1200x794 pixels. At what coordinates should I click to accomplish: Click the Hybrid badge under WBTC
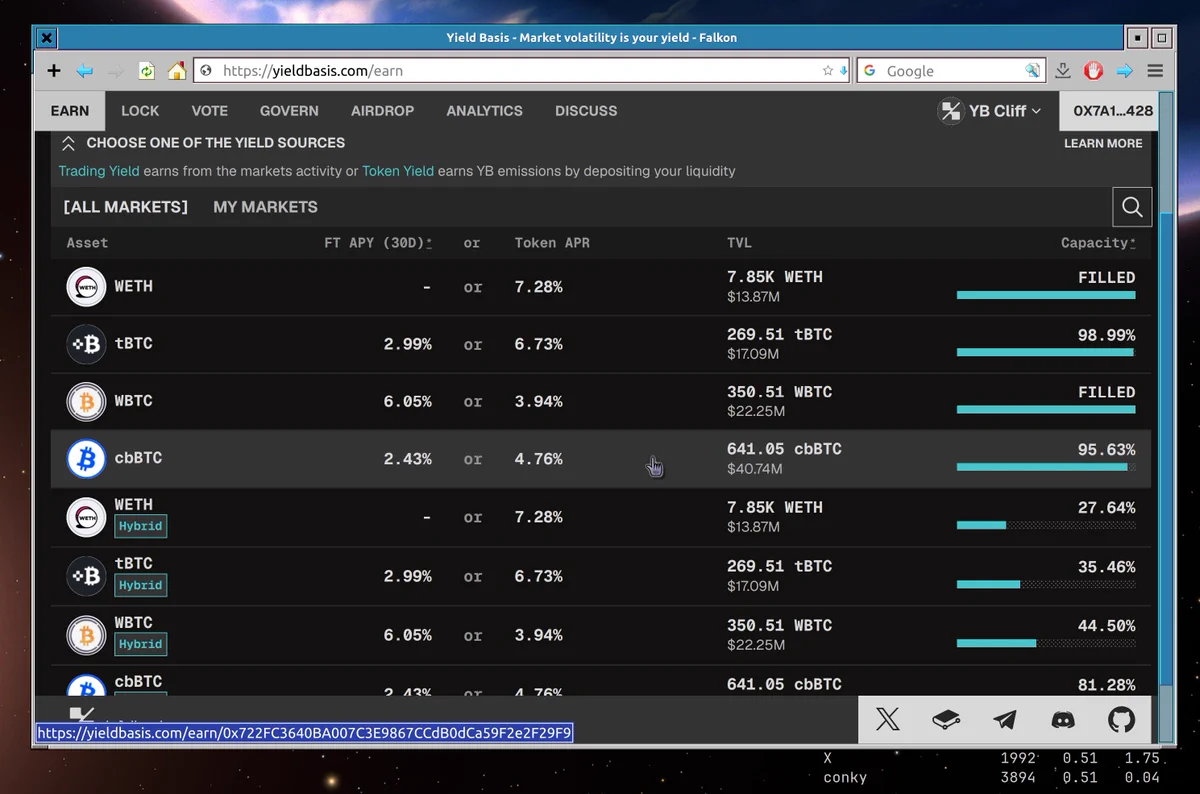pos(140,644)
